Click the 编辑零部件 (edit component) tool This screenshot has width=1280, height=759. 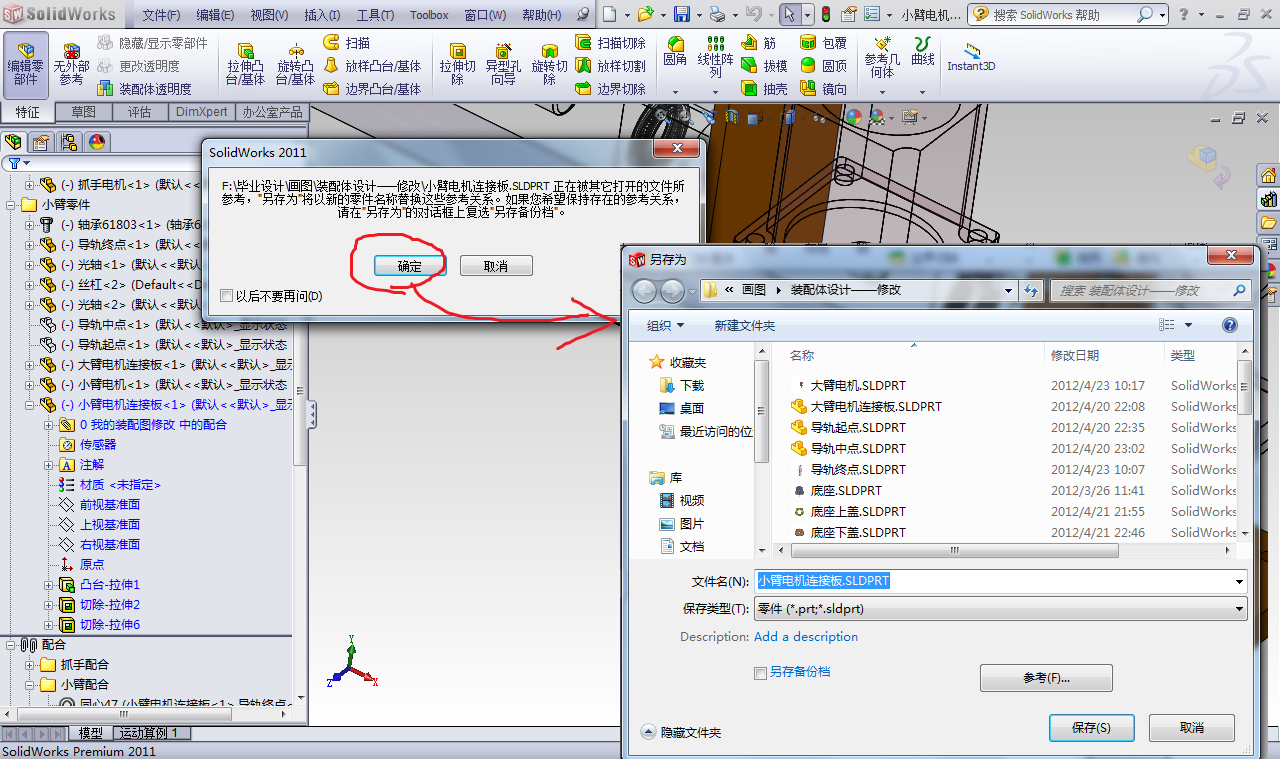click(25, 64)
